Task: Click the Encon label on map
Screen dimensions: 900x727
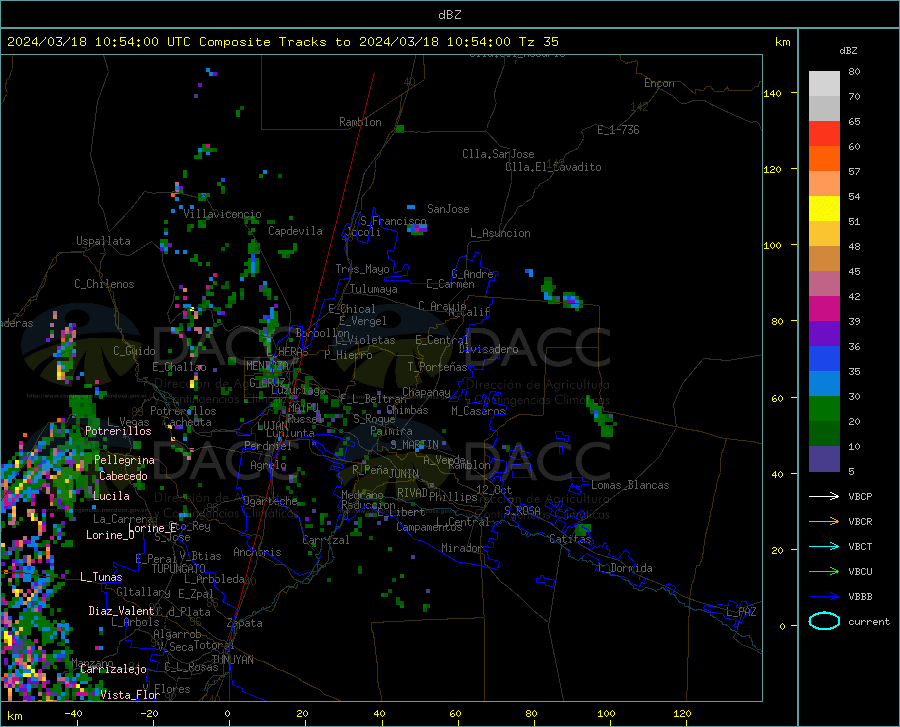Action: pos(659,83)
